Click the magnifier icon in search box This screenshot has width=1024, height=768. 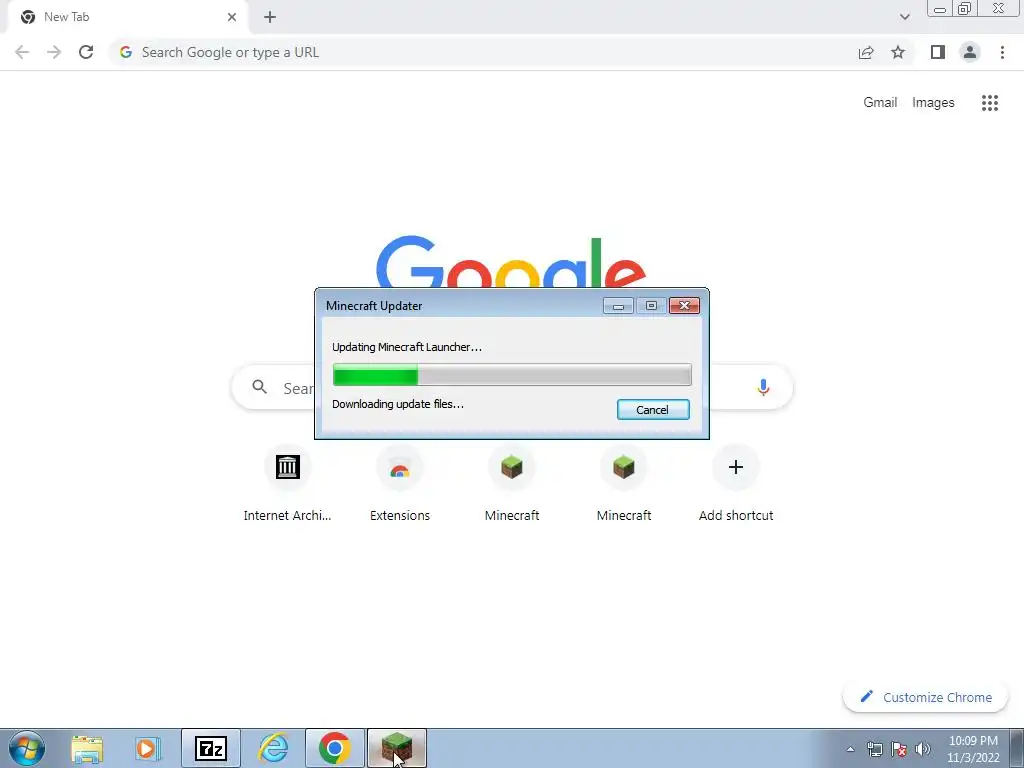[x=260, y=387]
